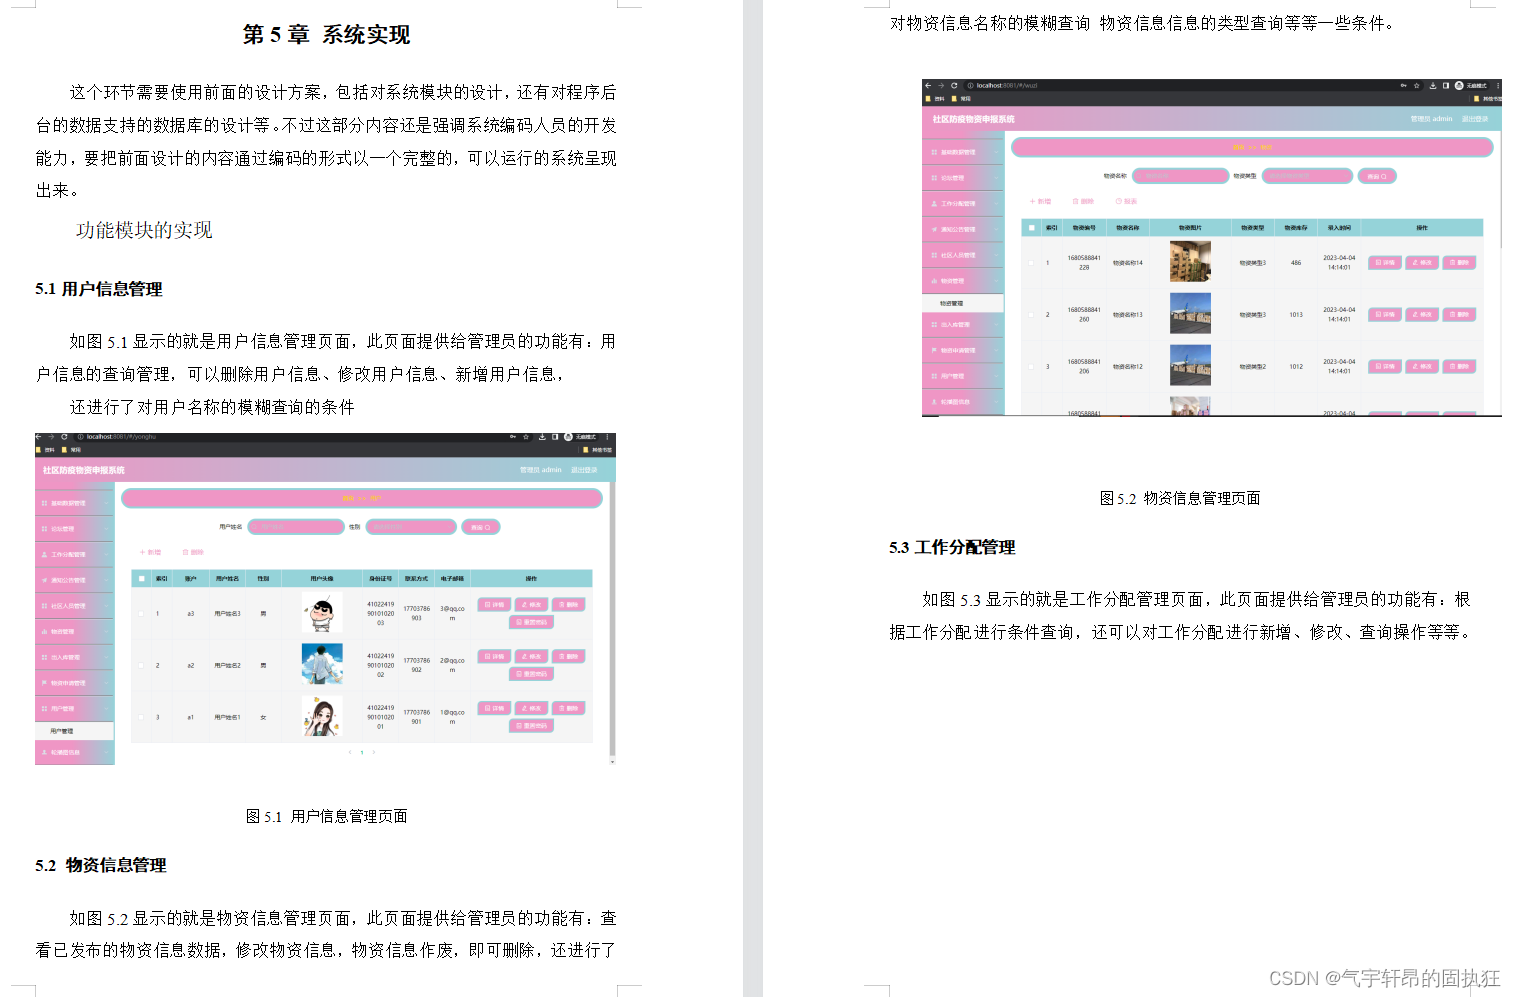Check the row checkbox for user a2

point(141,665)
